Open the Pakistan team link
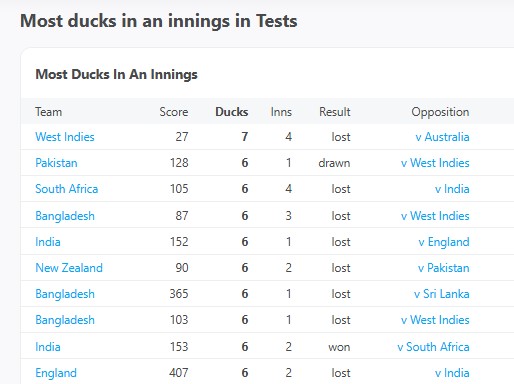 pos(56,163)
